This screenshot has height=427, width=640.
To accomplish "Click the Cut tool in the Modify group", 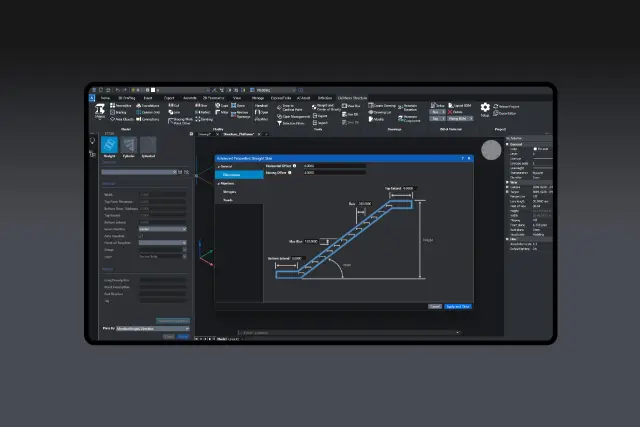I will pyautogui.click(x=174, y=105).
